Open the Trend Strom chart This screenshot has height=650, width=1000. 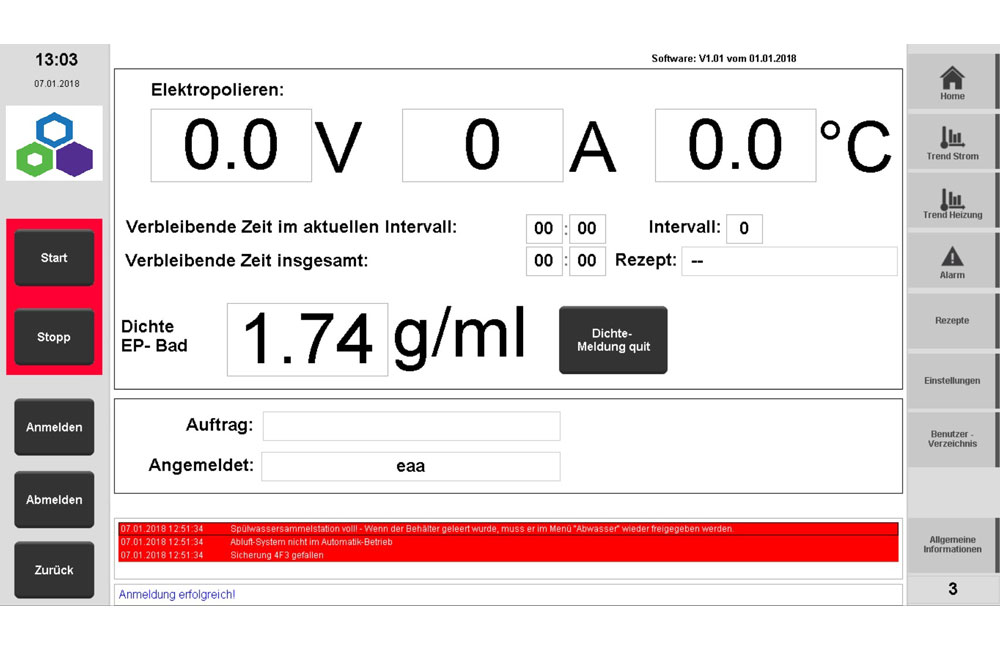952,142
